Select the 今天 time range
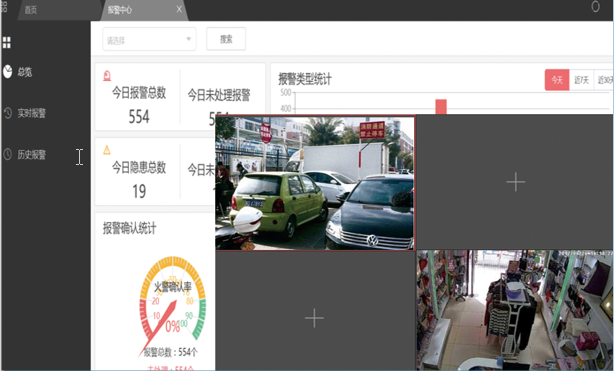The image size is (614, 371). click(557, 80)
